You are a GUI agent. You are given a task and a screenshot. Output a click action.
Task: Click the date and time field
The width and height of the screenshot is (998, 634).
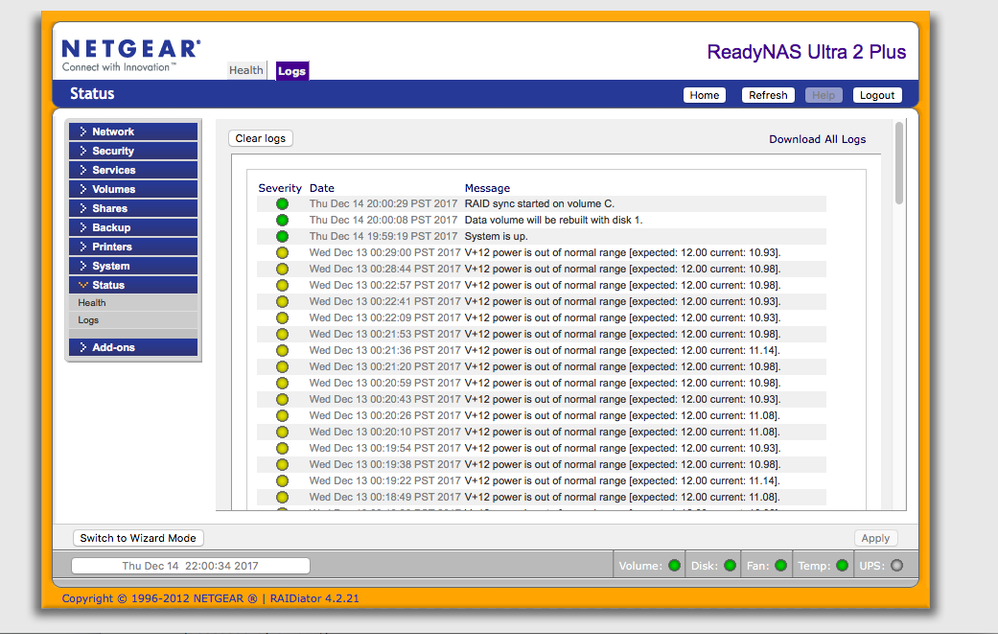coord(190,566)
